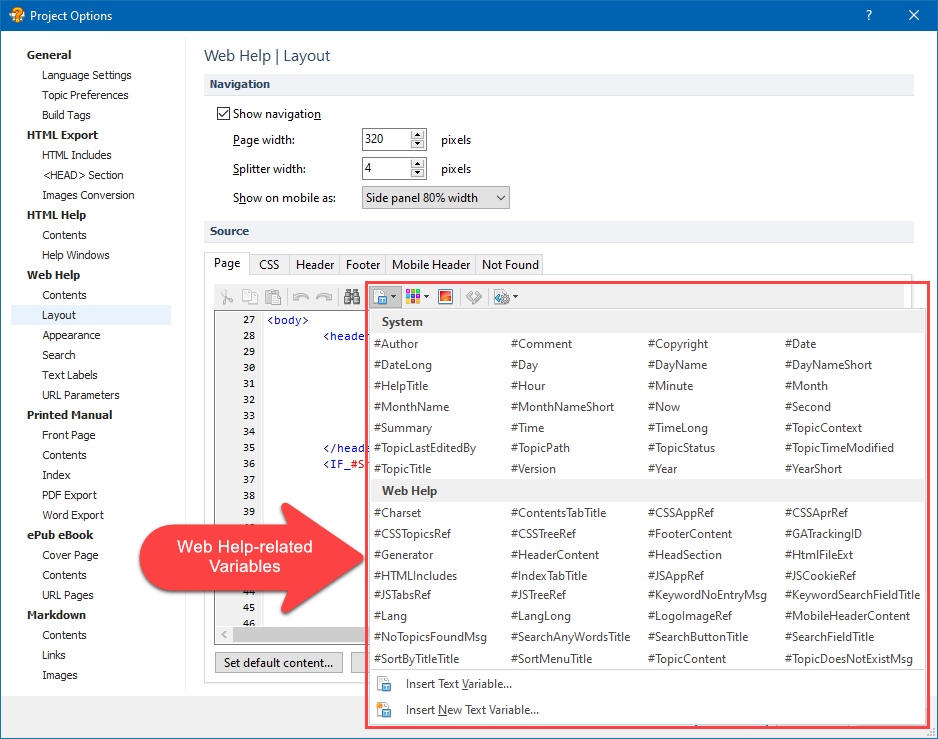Open the code snippet gear dropdown arrow
938x739 pixels.
coord(516,297)
